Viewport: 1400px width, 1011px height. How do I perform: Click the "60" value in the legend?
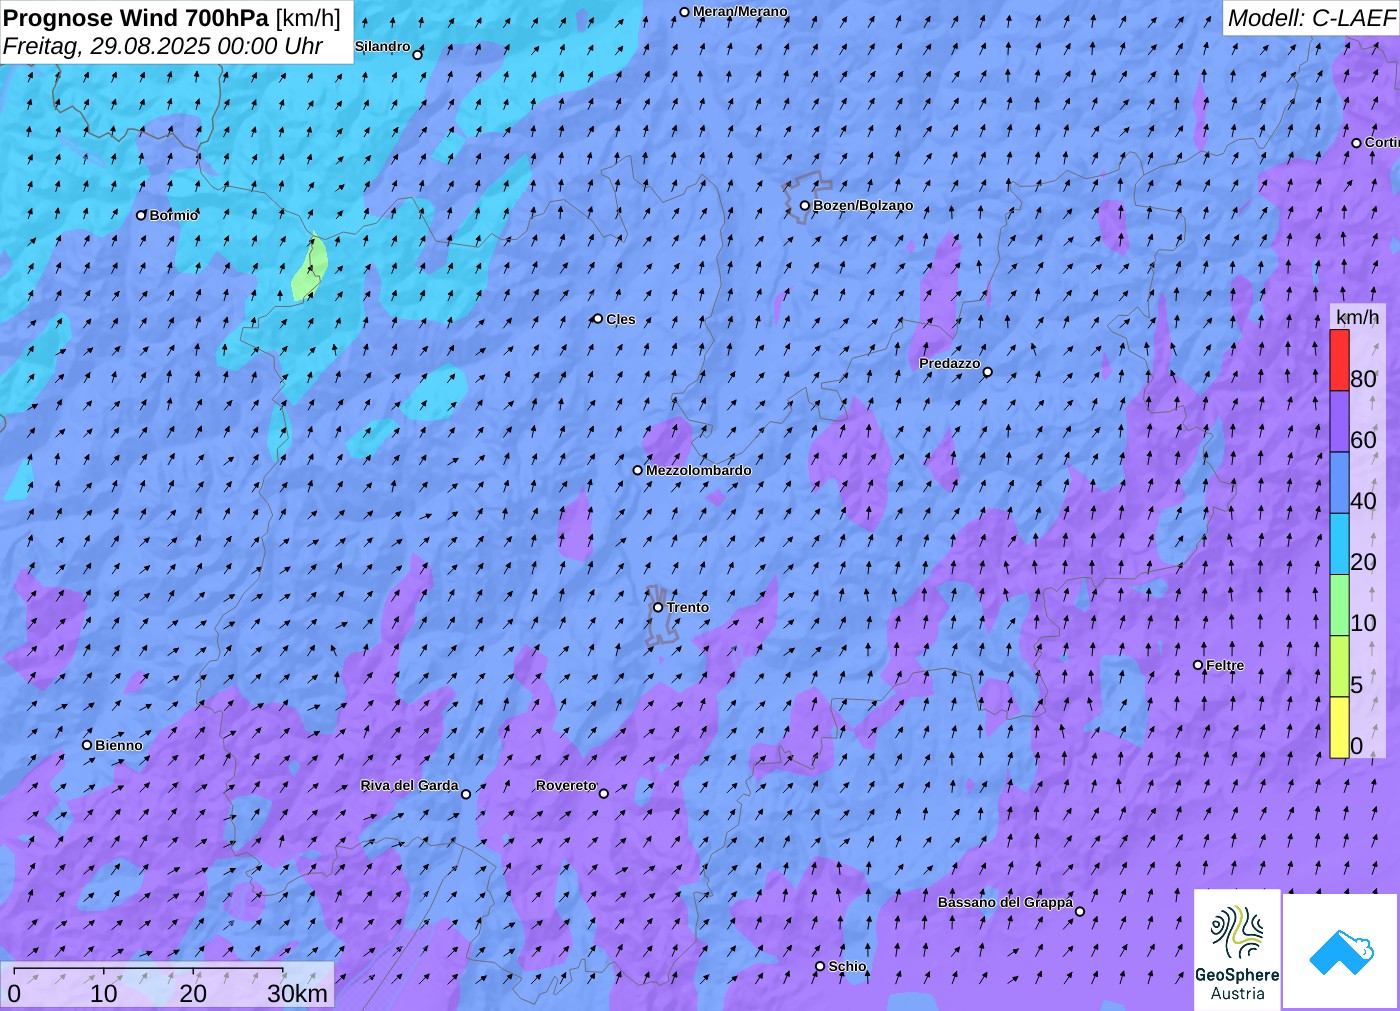tap(1363, 440)
